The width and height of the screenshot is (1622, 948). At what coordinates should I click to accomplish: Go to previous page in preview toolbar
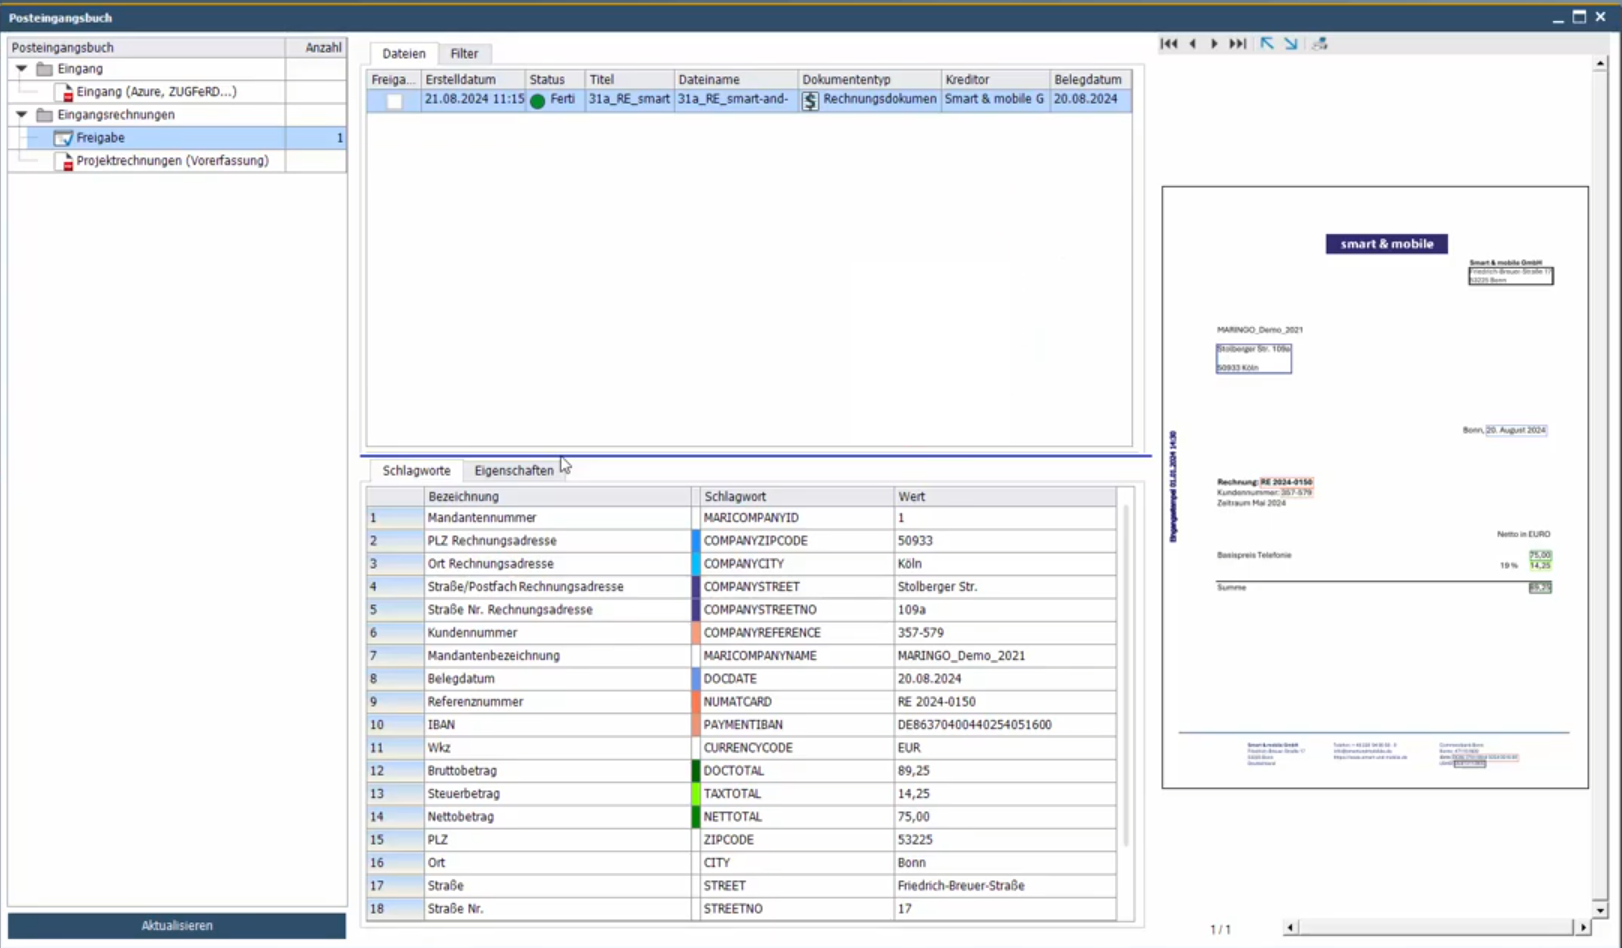coord(1192,44)
